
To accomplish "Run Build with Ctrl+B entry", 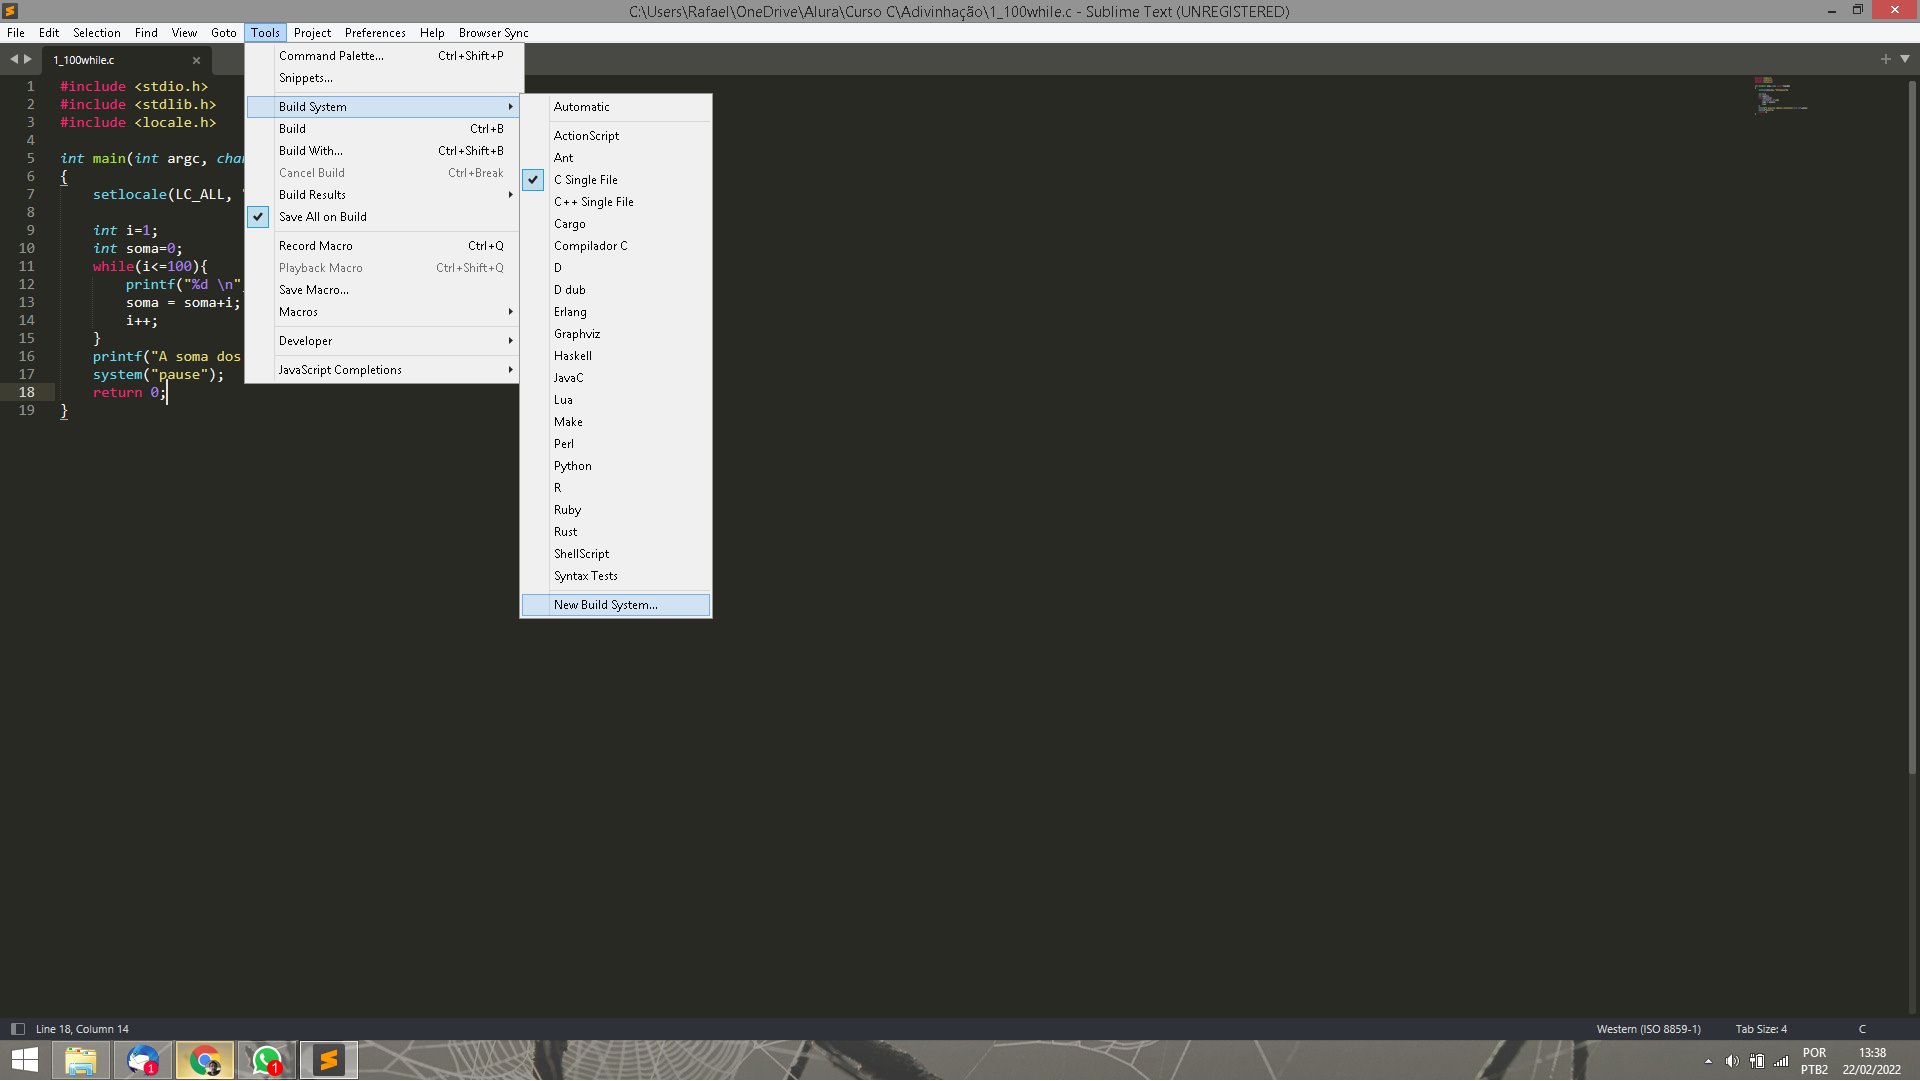I will click(x=384, y=129).
